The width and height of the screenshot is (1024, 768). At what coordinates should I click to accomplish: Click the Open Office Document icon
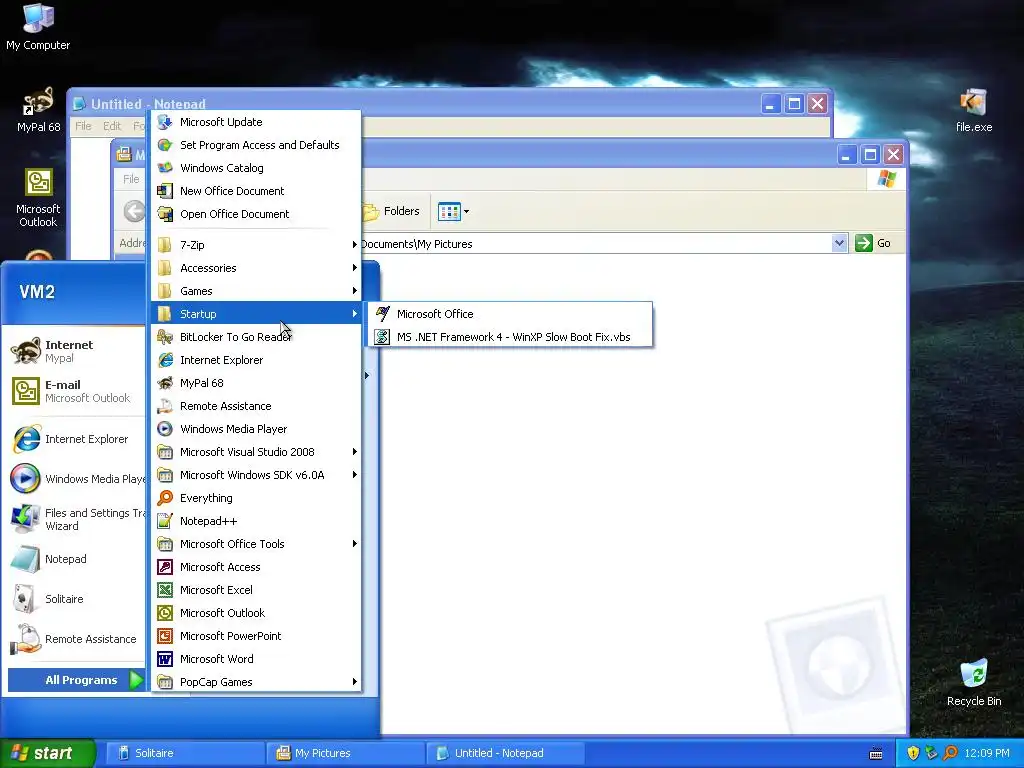click(x=165, y=214)
